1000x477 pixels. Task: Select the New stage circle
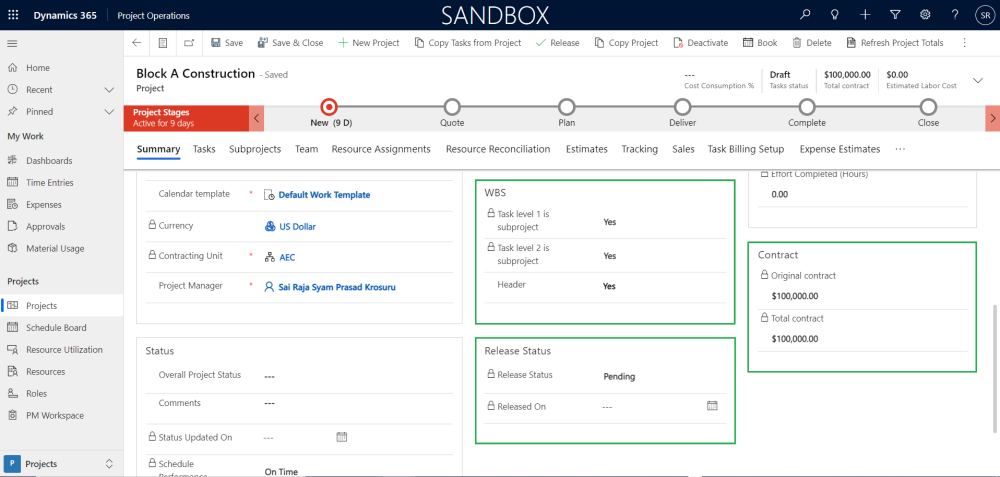(x=329, y=106)
